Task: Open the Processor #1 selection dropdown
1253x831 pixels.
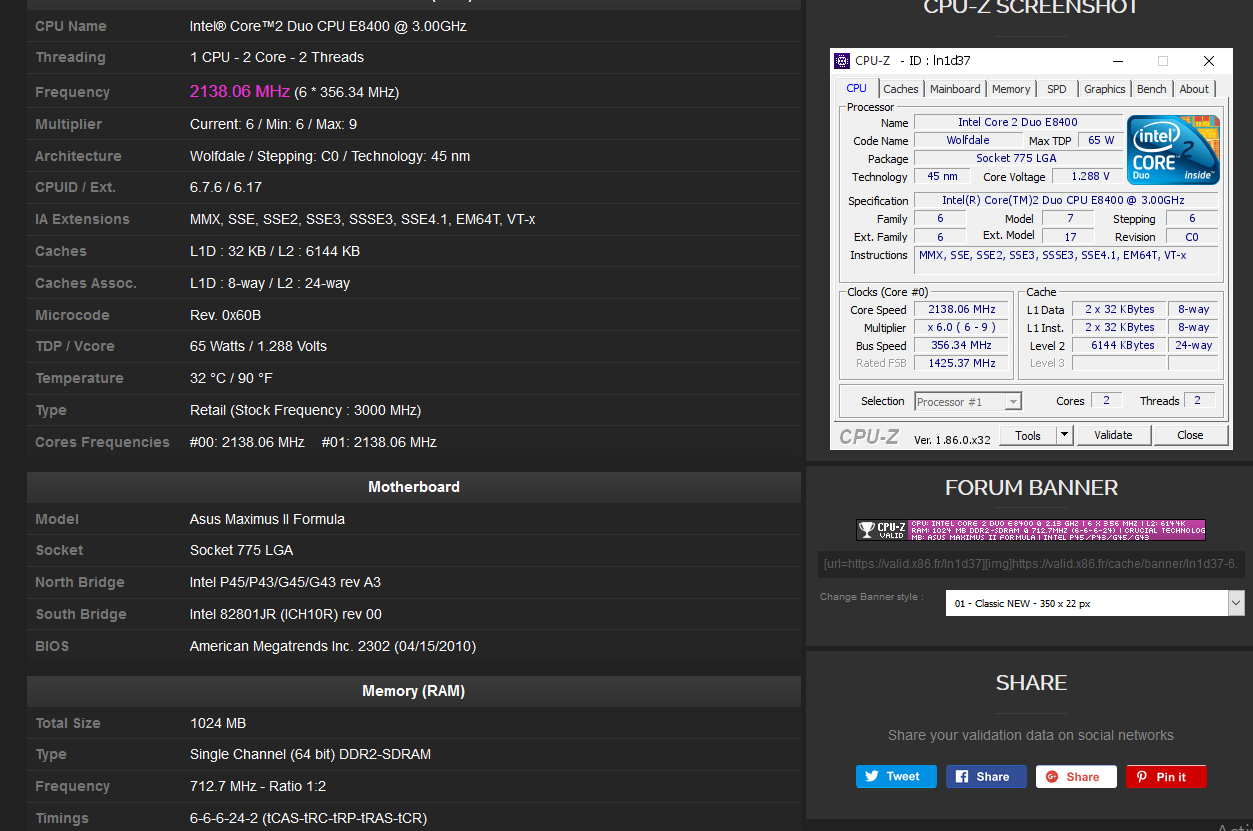Action: coord(968,401)
